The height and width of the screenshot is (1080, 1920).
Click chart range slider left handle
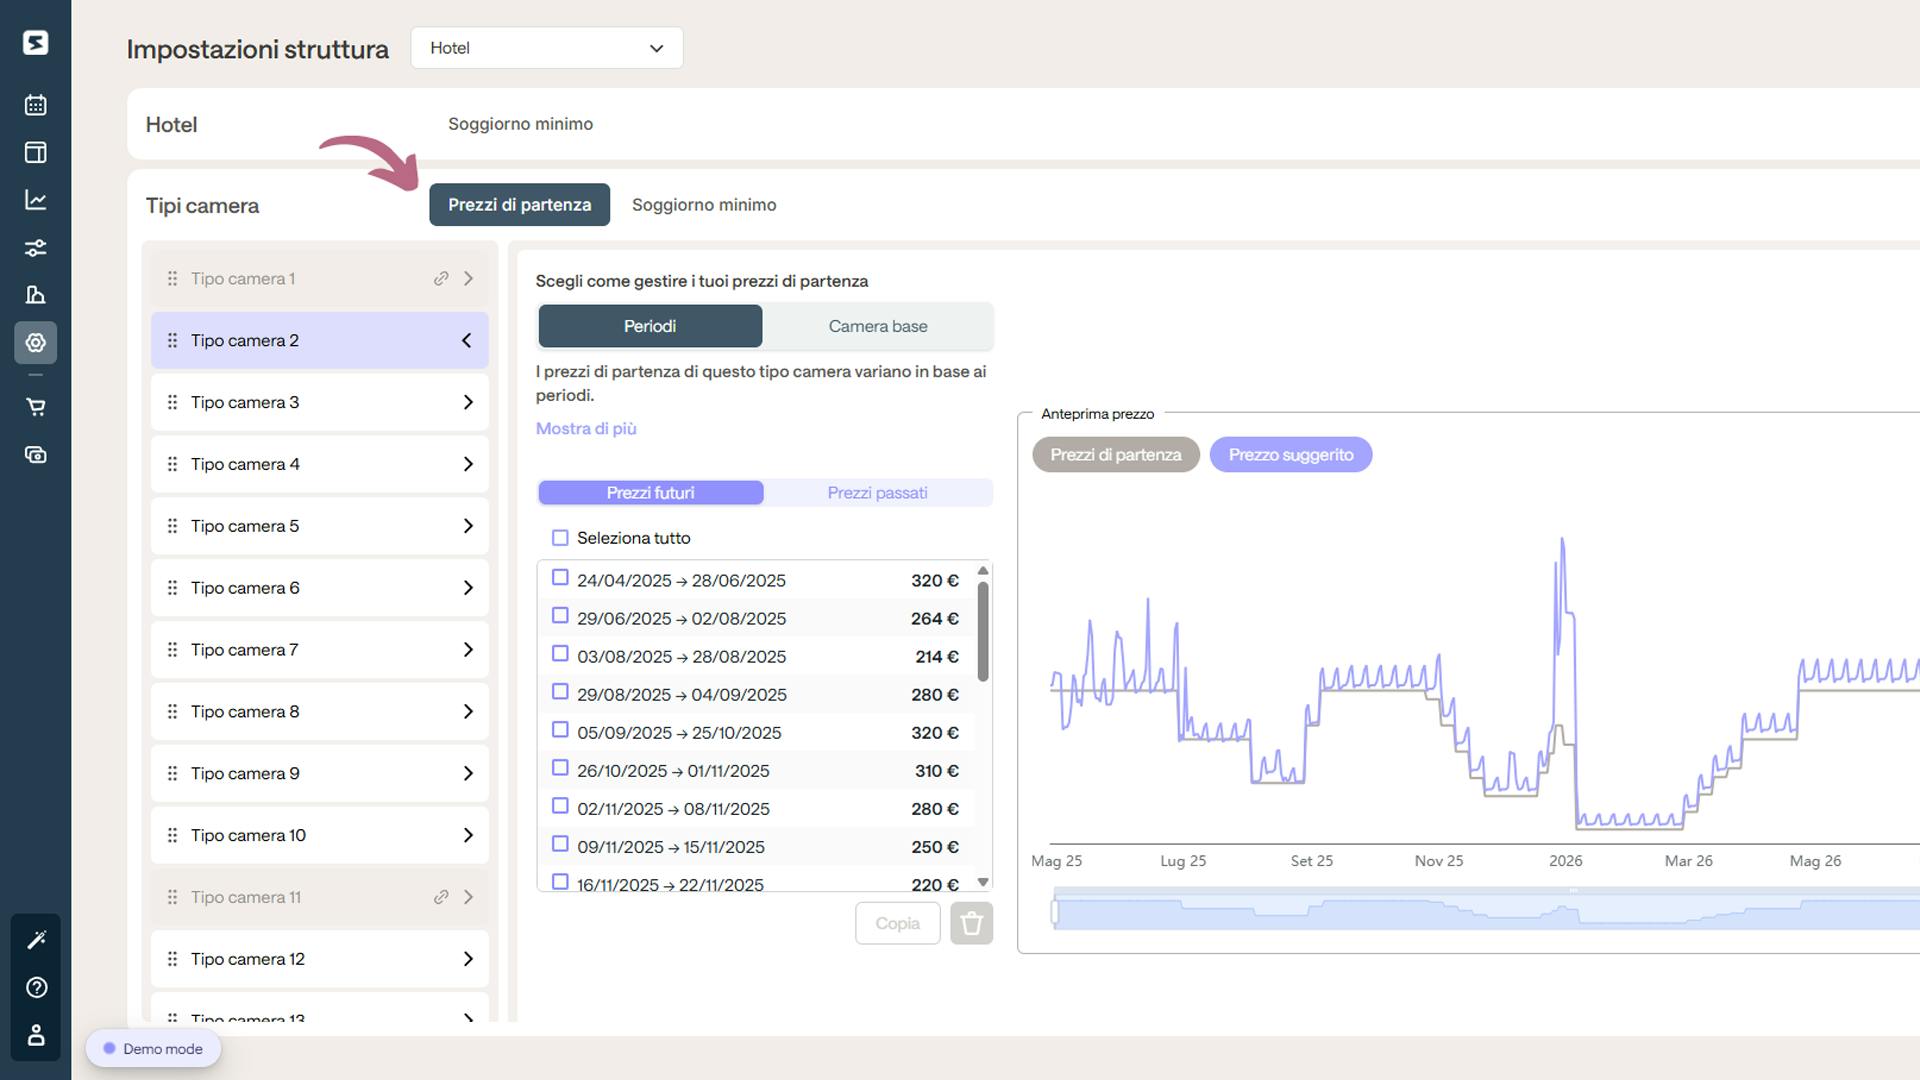[x=1054, y=913]
